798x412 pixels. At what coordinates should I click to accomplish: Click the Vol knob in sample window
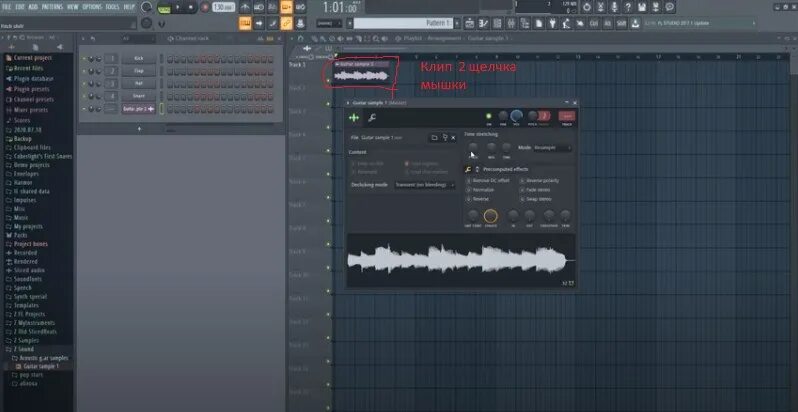click(x=517, y=116)
